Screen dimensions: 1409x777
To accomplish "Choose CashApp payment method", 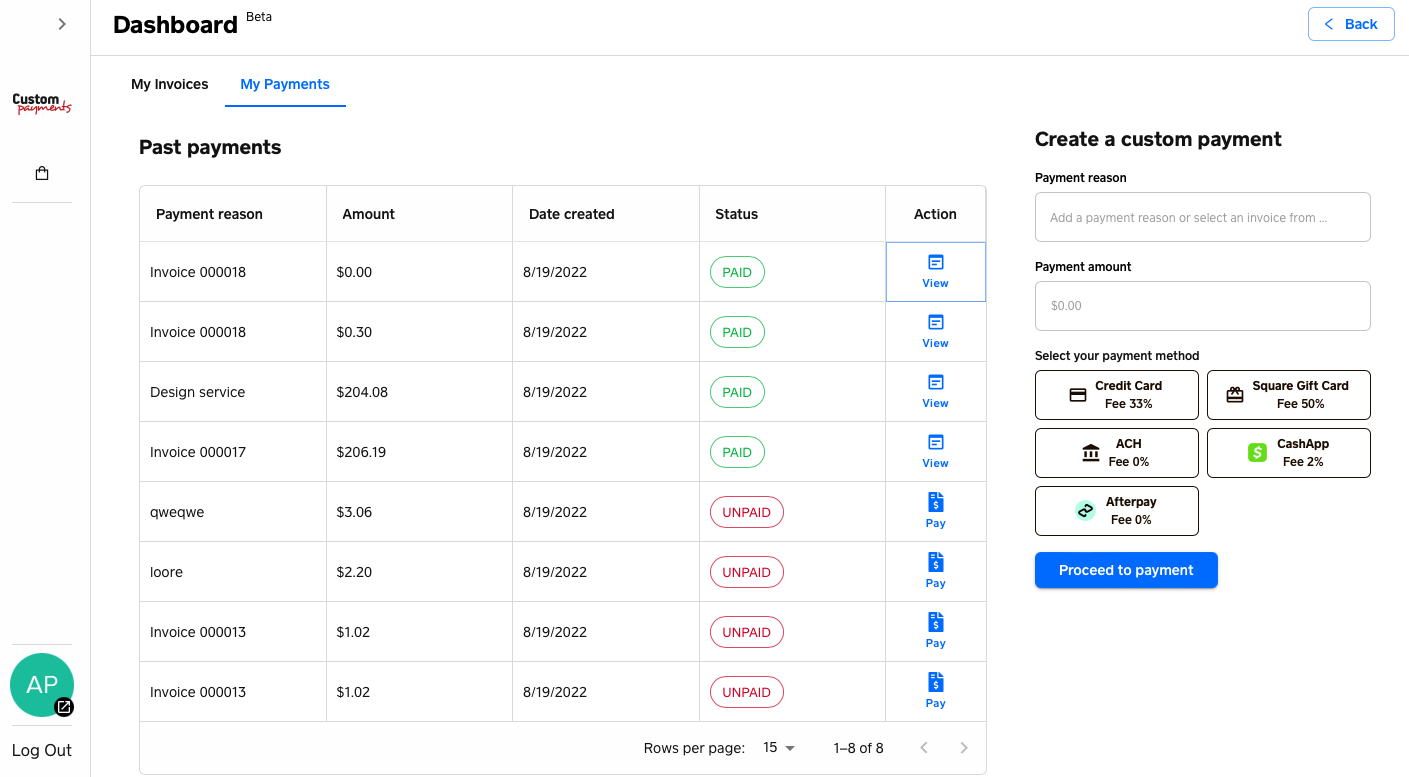I will 1288,453.
